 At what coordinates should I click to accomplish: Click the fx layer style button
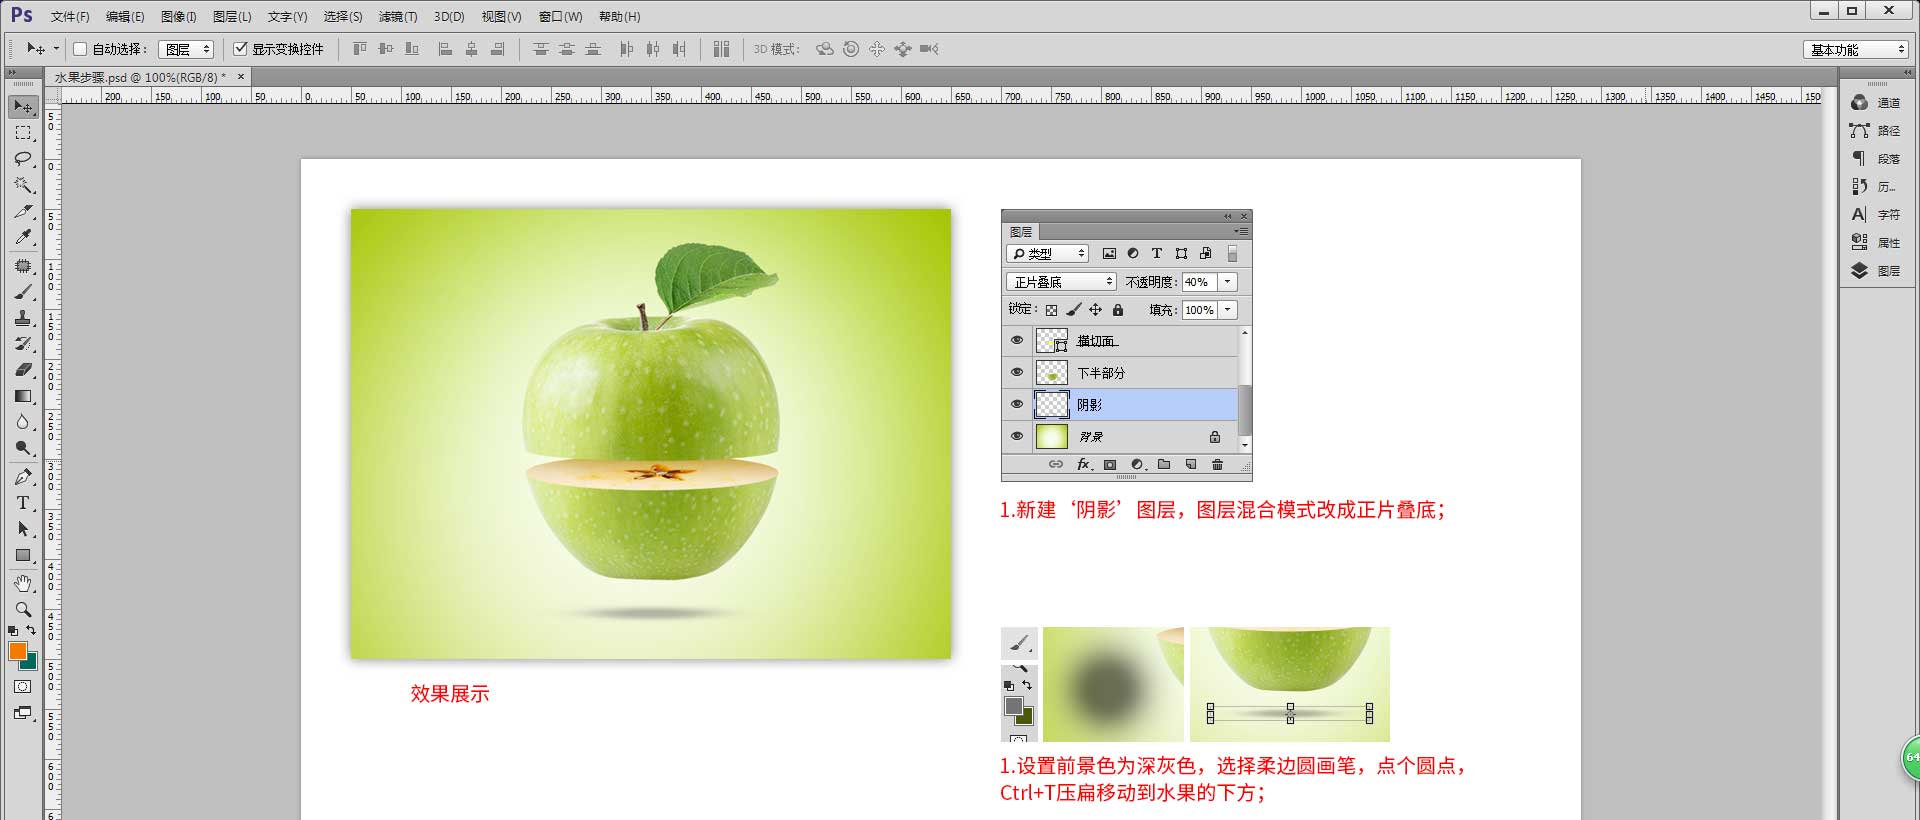click(1084, 465)
